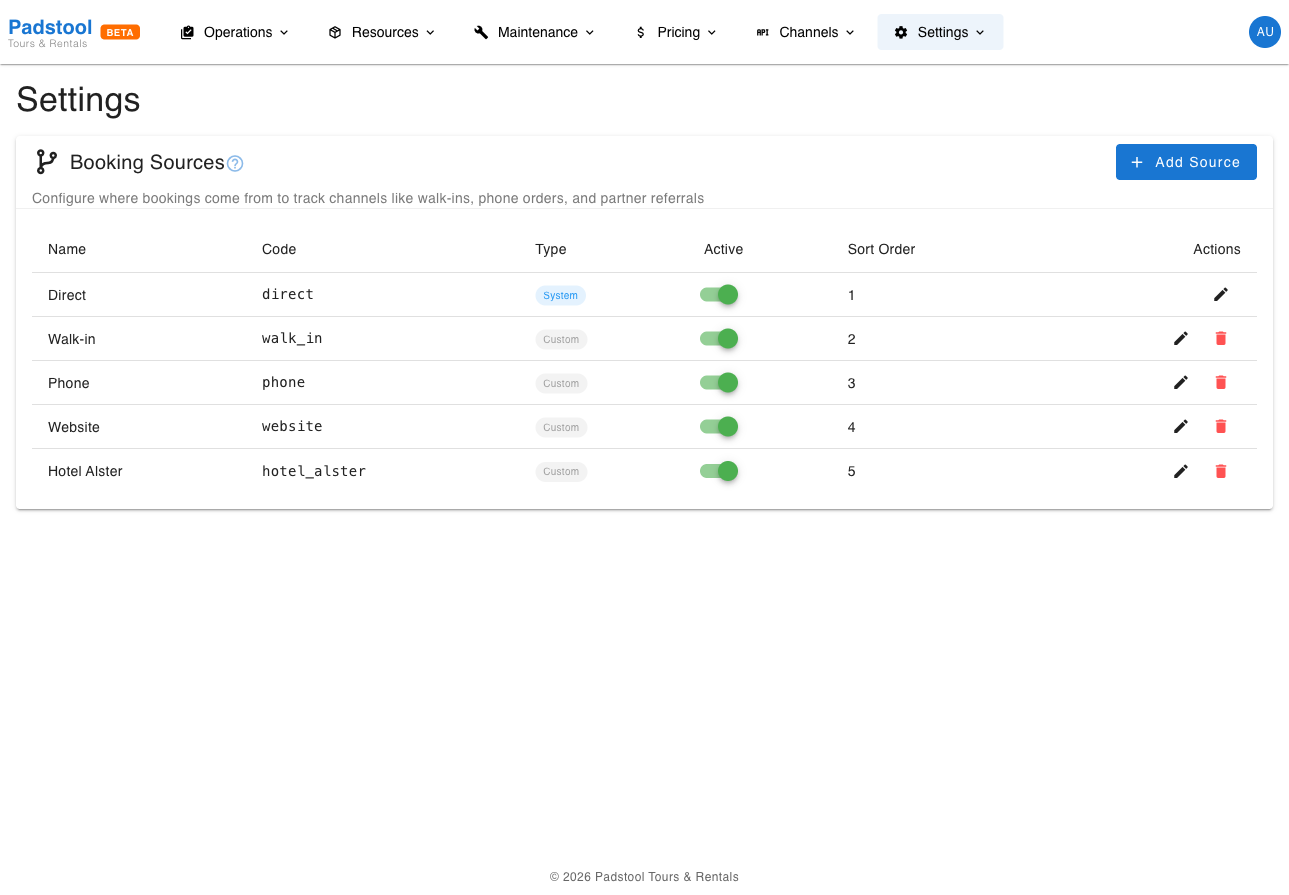Click the Add Source button
The height and width of the screenshot is (895, 1289).
point(1186,162)
